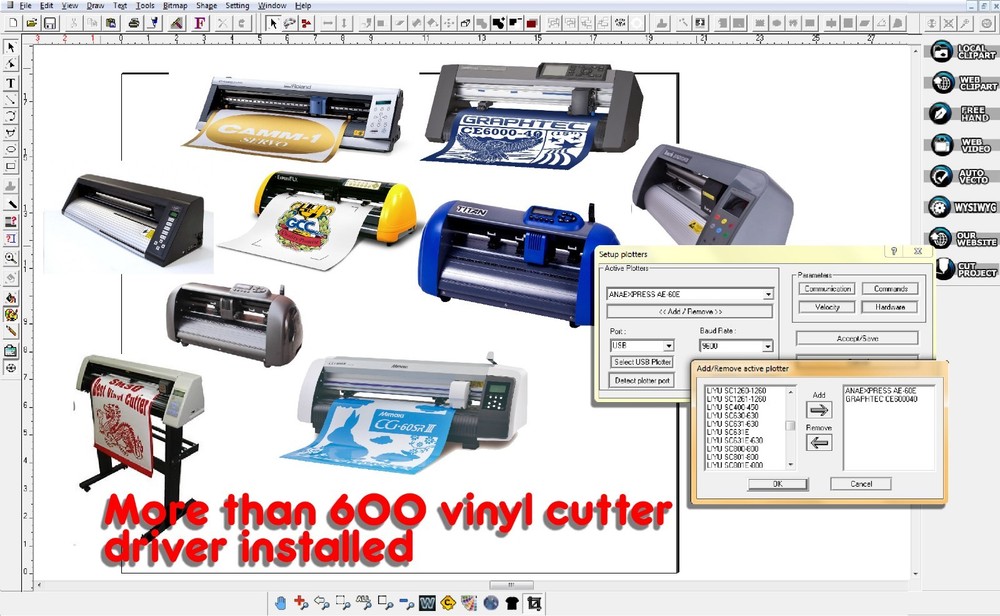Screen dimensions: 1000x616
Task: Open Our Website in the right panel
Action: [963, 238]
